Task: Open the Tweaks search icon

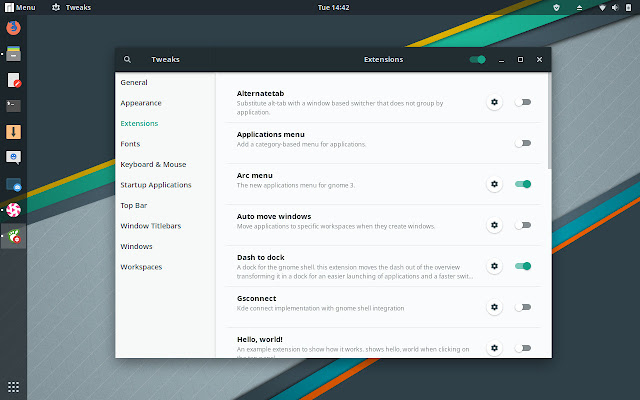Action: pyautogui.click(x=127, y=60)
